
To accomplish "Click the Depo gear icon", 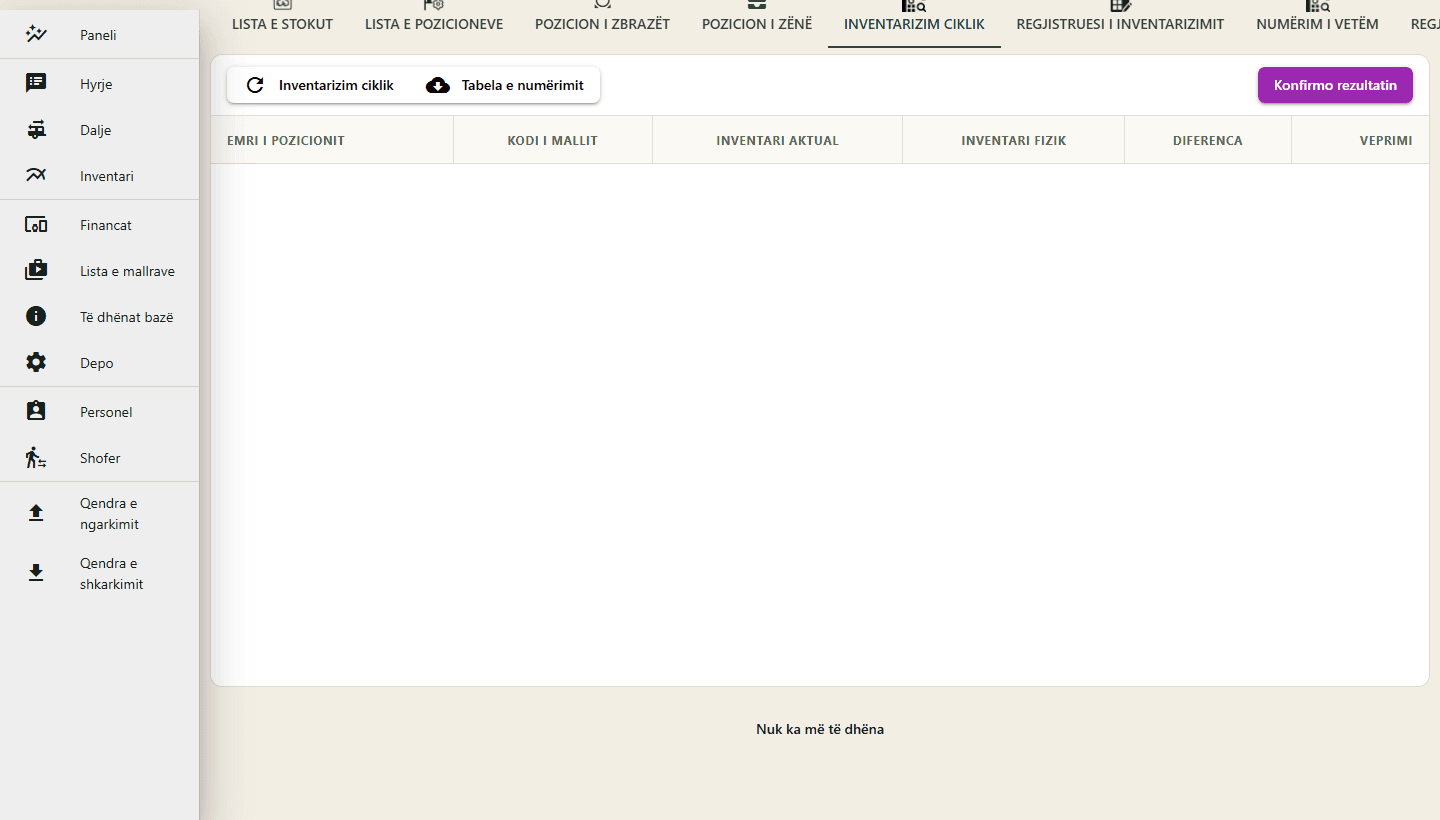I will [x=36, y=363].
